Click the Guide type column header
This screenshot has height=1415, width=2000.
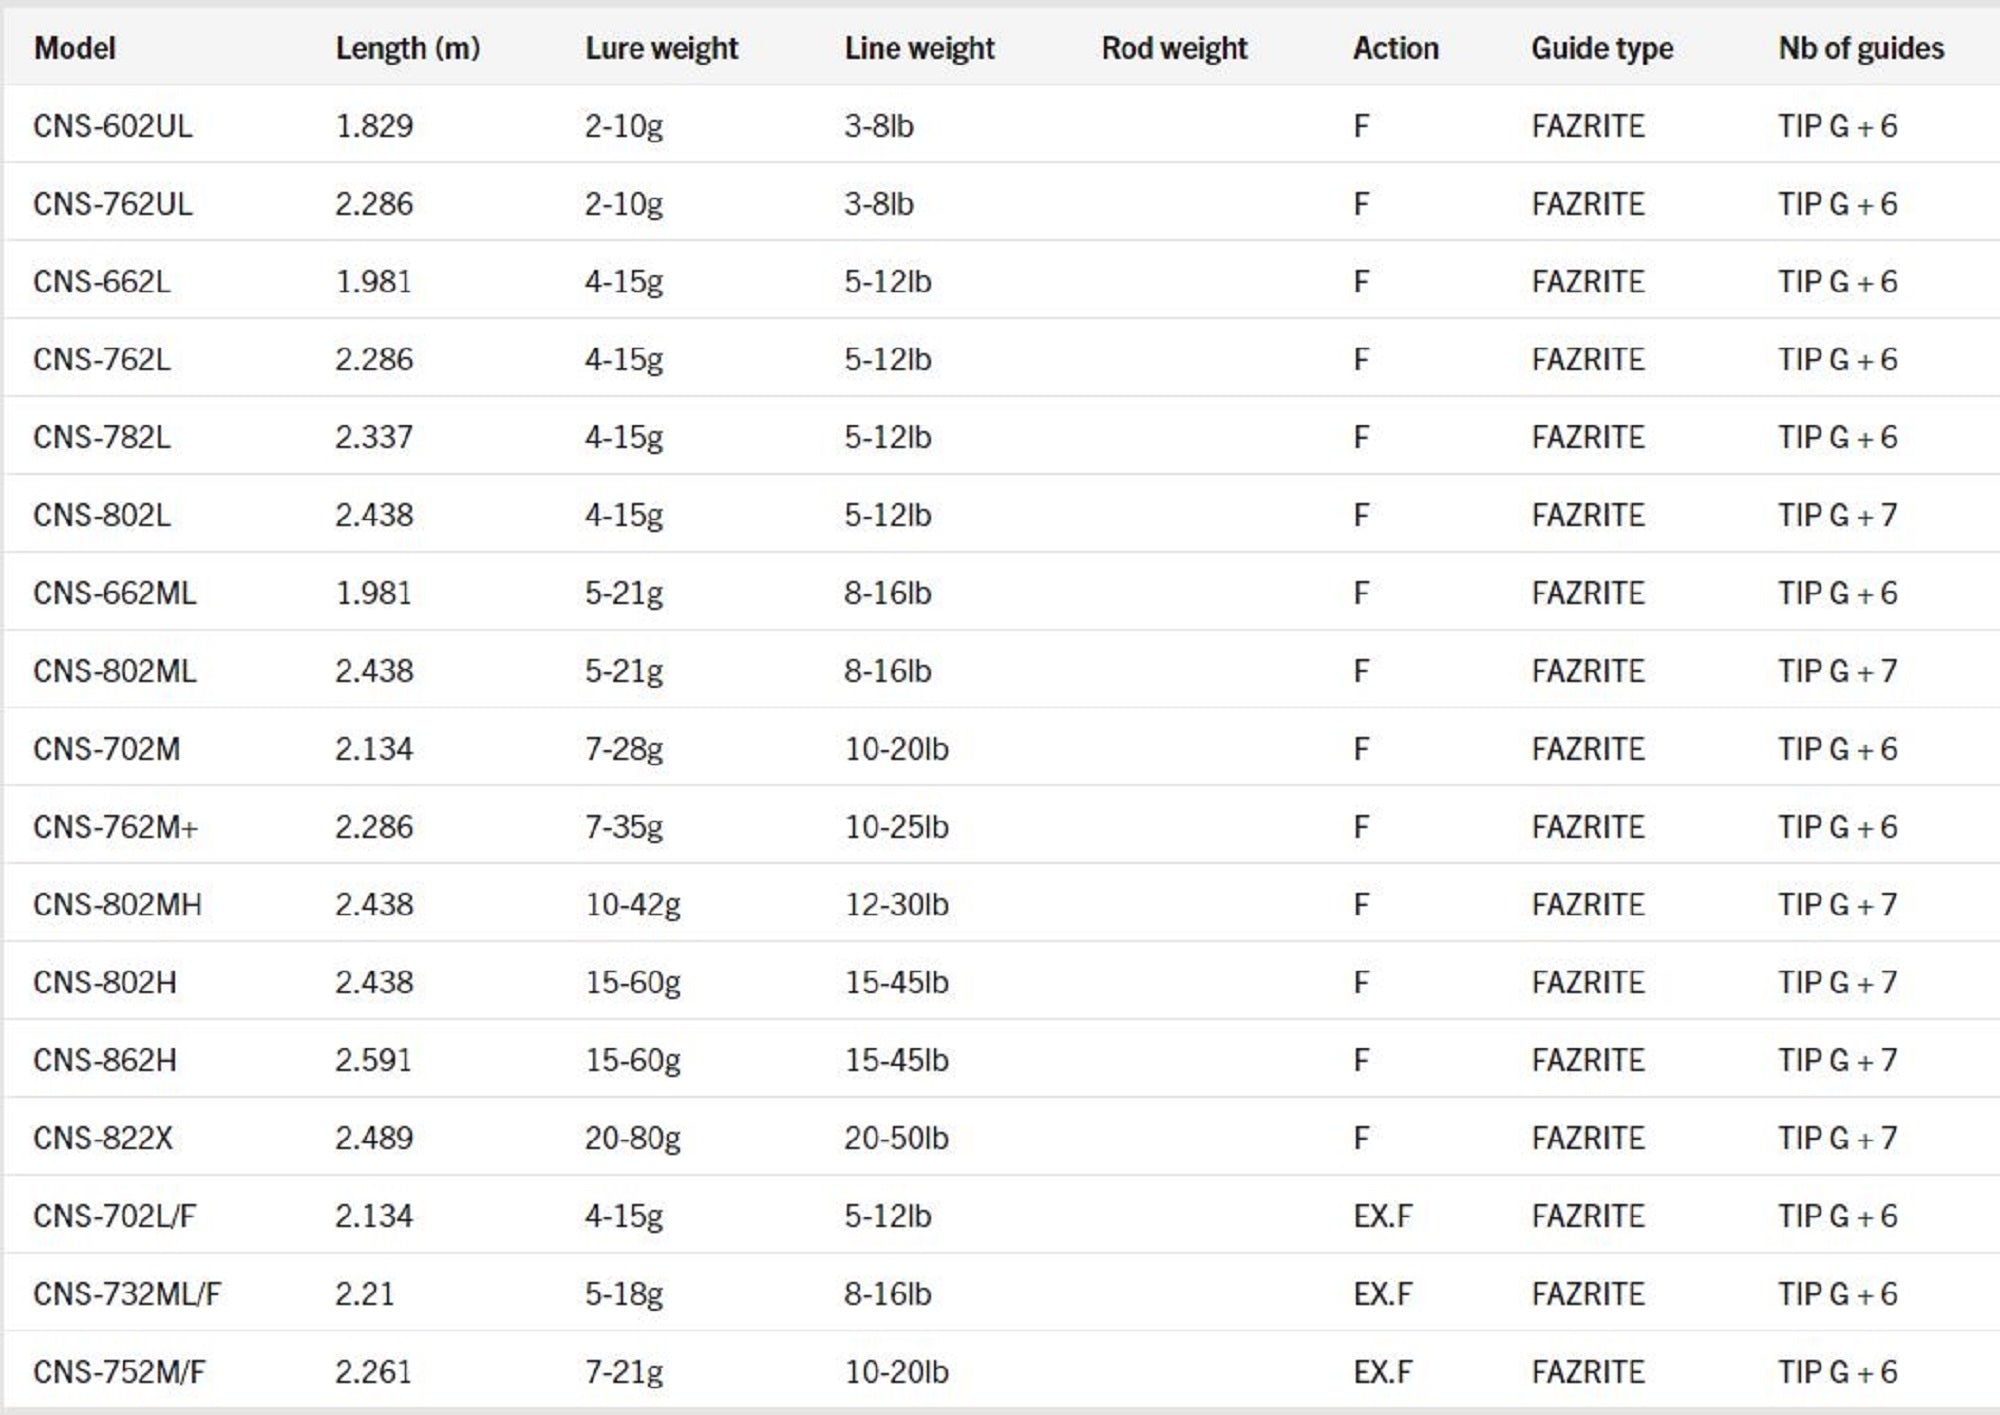pos(1601,48)
